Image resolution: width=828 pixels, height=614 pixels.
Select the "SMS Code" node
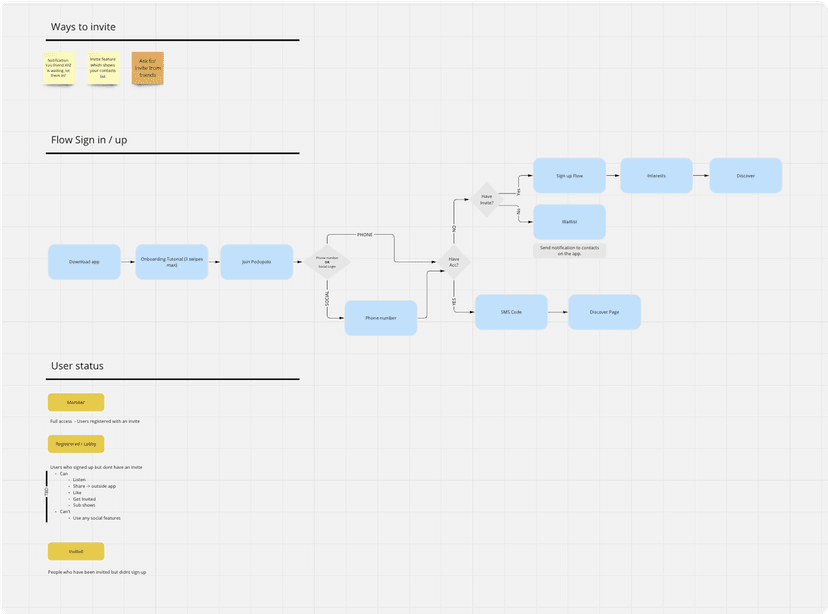pos(512,311)
